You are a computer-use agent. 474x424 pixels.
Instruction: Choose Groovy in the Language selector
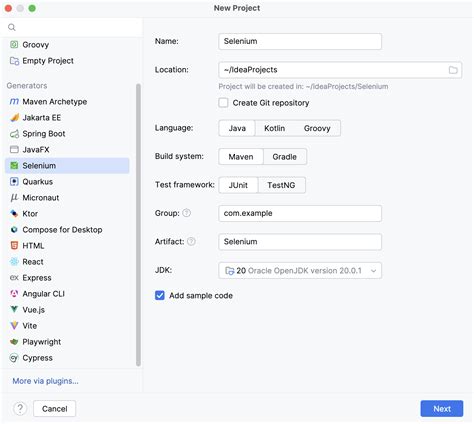tap(317, 128)
